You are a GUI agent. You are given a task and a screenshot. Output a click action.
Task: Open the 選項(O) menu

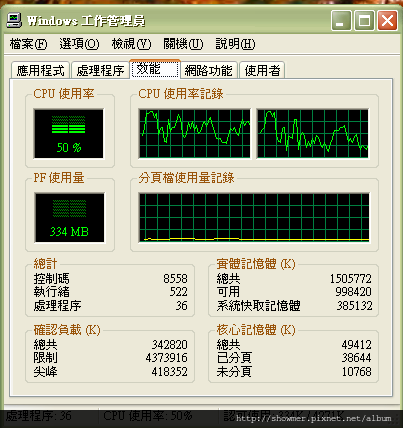tap(79, 44)
